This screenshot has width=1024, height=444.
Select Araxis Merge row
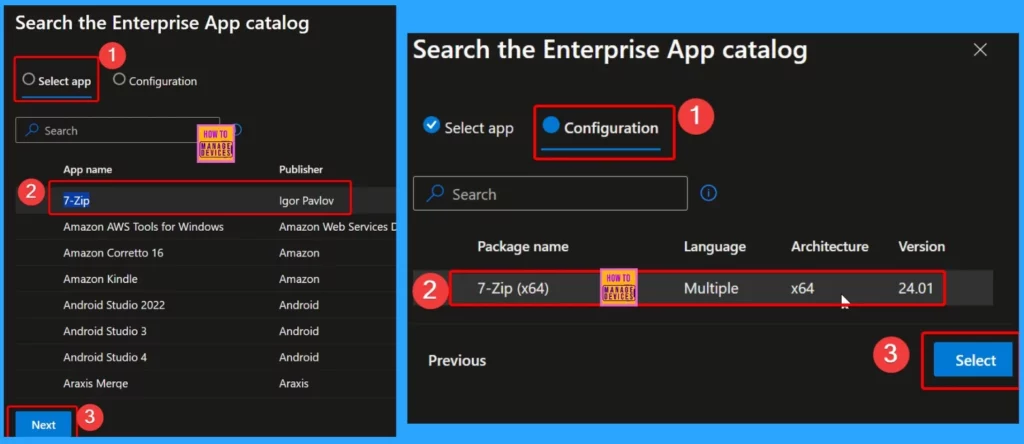pos(206,383)
